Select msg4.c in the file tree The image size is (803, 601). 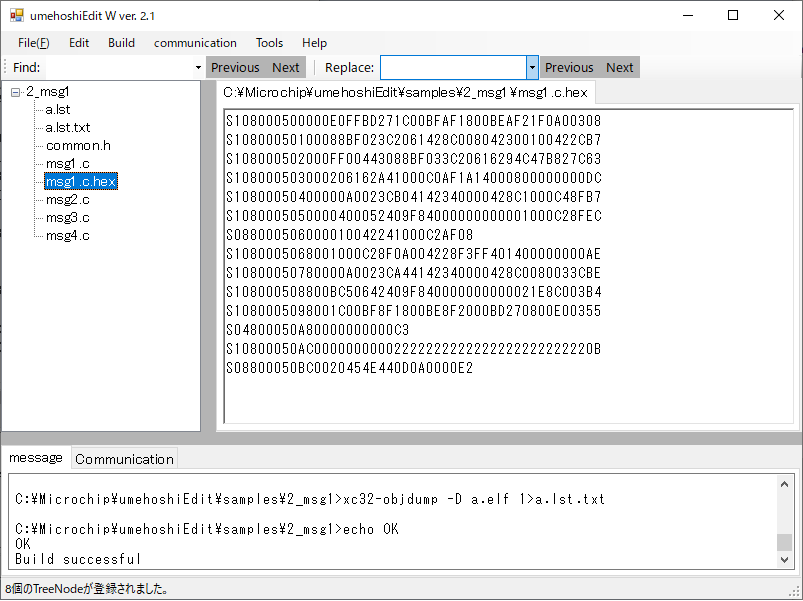tap(67, 236)
